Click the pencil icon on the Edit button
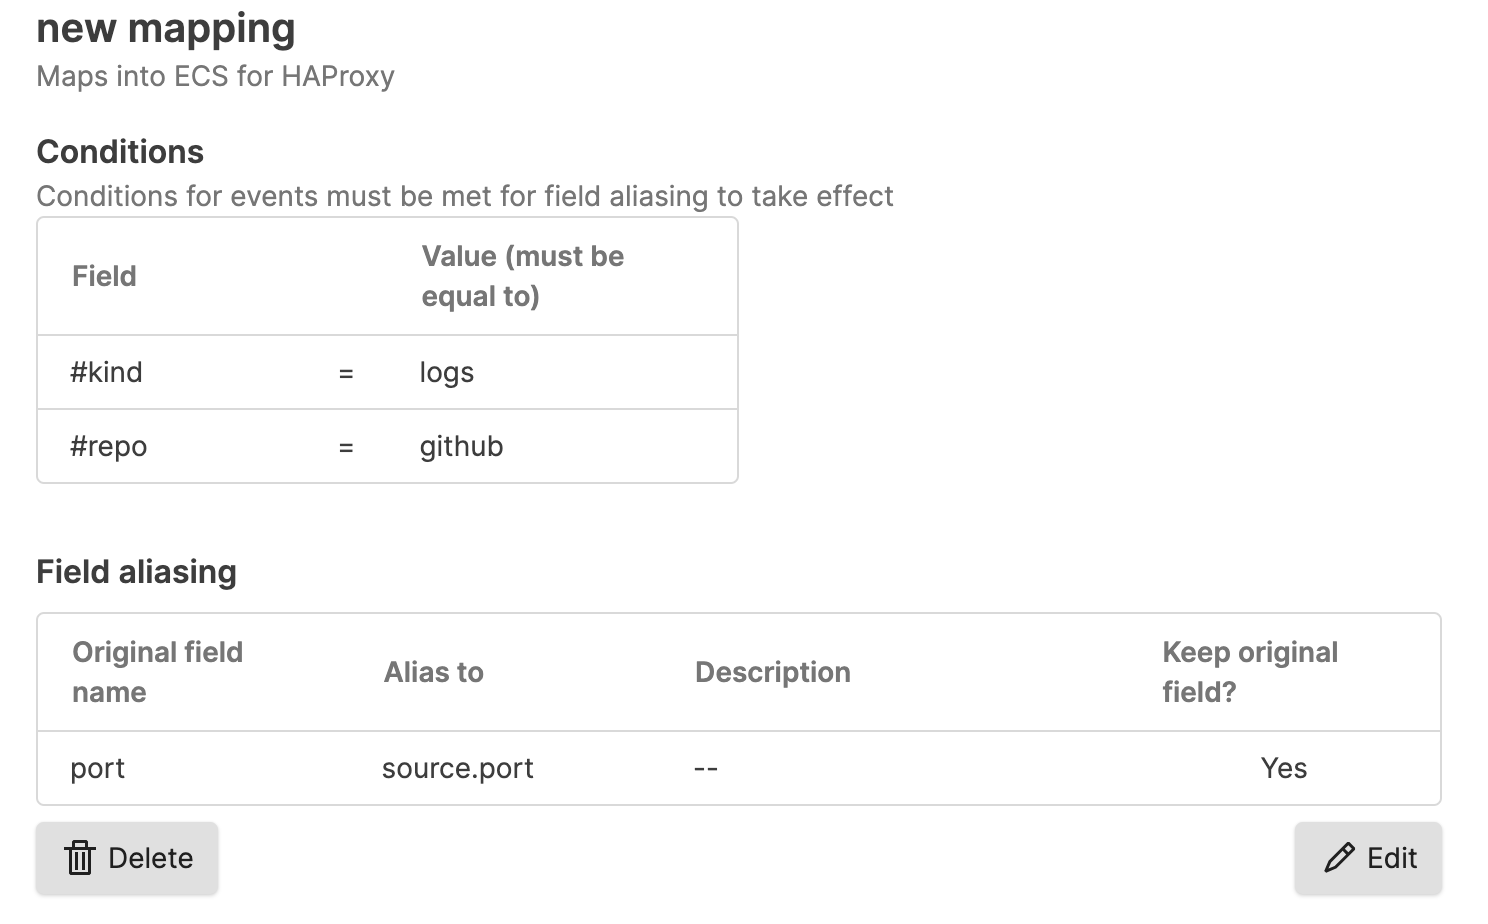This screenshot has width=1488, height=924. (1338, 858)
